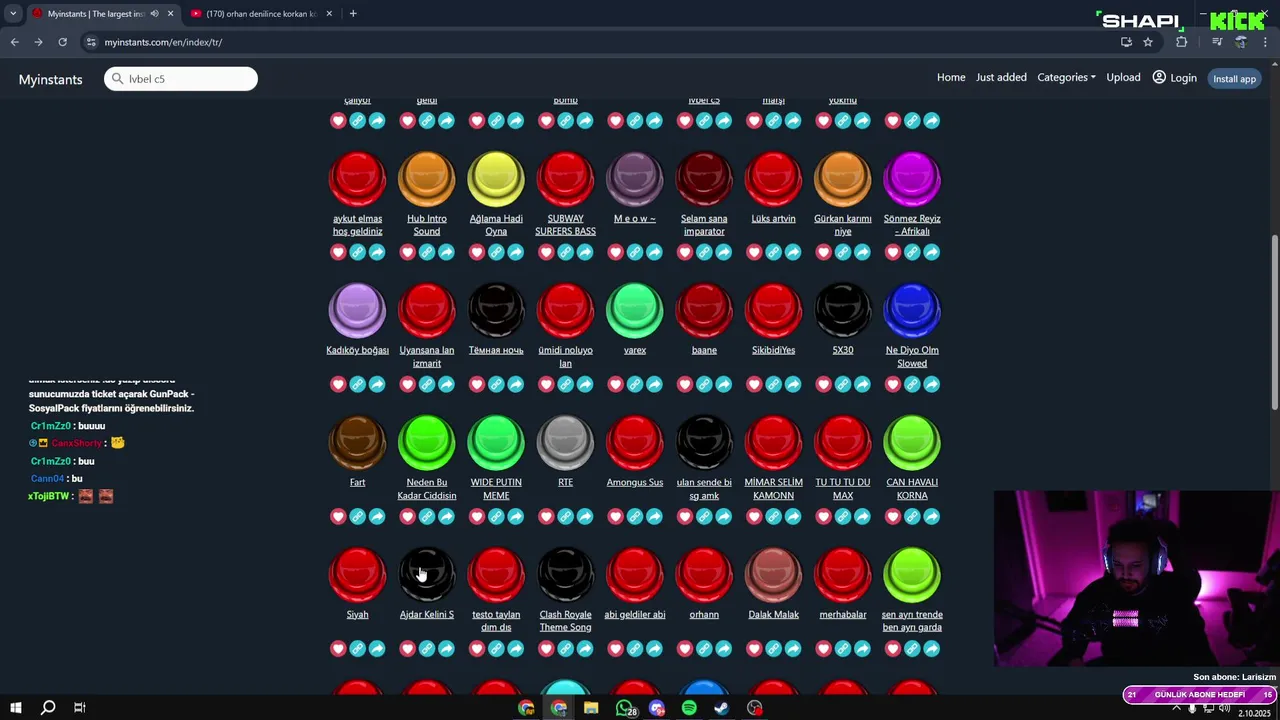This screenshot has width=1280, height=720.
Task: Play the magenta 'Sönmez Reyiz - Afrikalı' button
Action: (x=912, y=179)
